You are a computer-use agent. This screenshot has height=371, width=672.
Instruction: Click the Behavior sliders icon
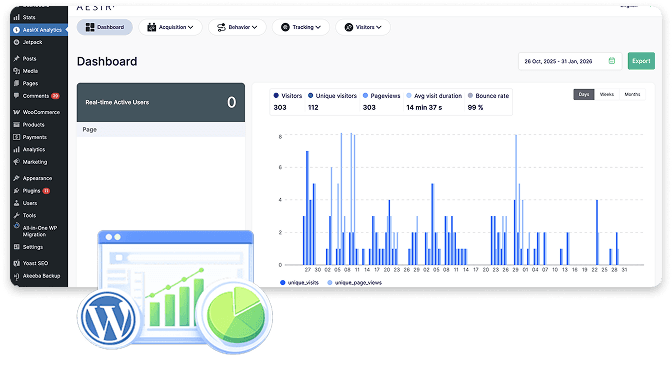point(221,27)
